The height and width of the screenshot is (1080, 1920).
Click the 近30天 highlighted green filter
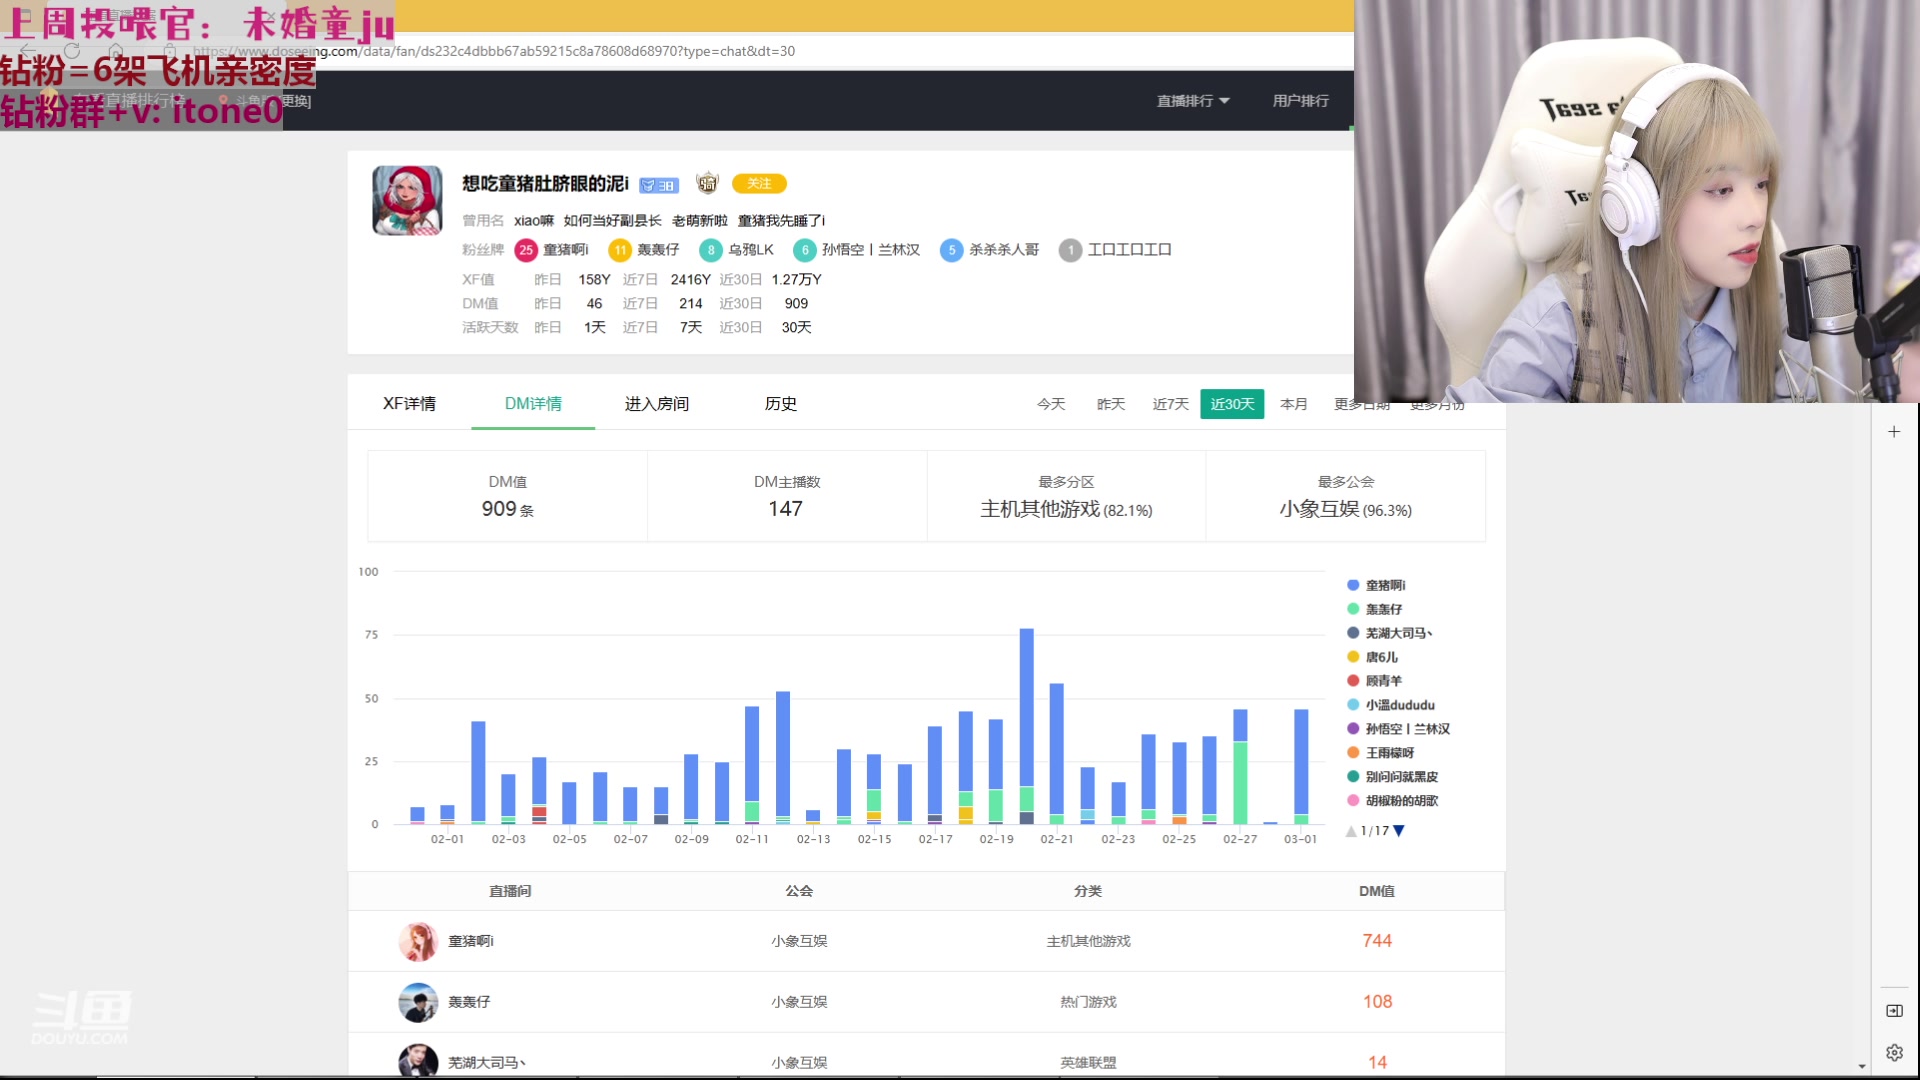coord(1232,404)
